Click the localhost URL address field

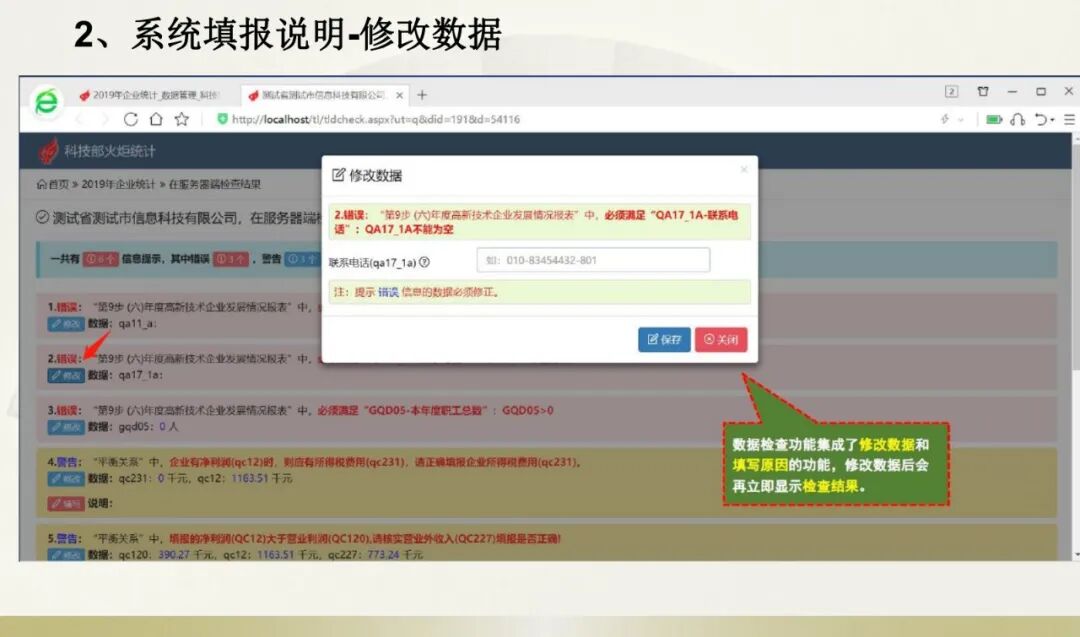(x=376, y=119)
